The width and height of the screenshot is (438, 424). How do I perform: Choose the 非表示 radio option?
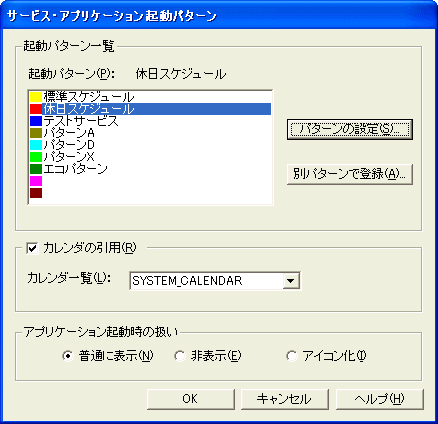coord(180,356)
